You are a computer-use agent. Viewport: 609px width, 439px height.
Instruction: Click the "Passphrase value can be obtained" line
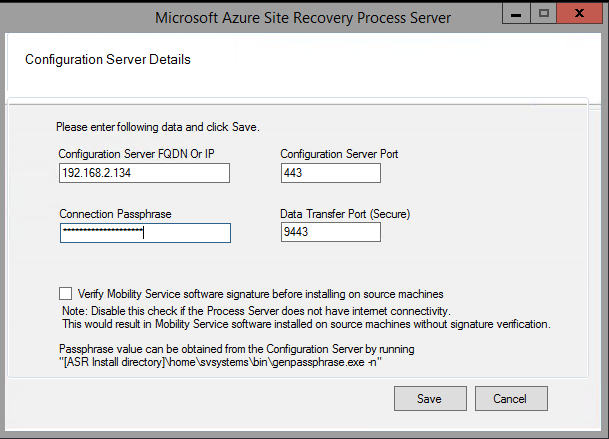coord(237,349)
